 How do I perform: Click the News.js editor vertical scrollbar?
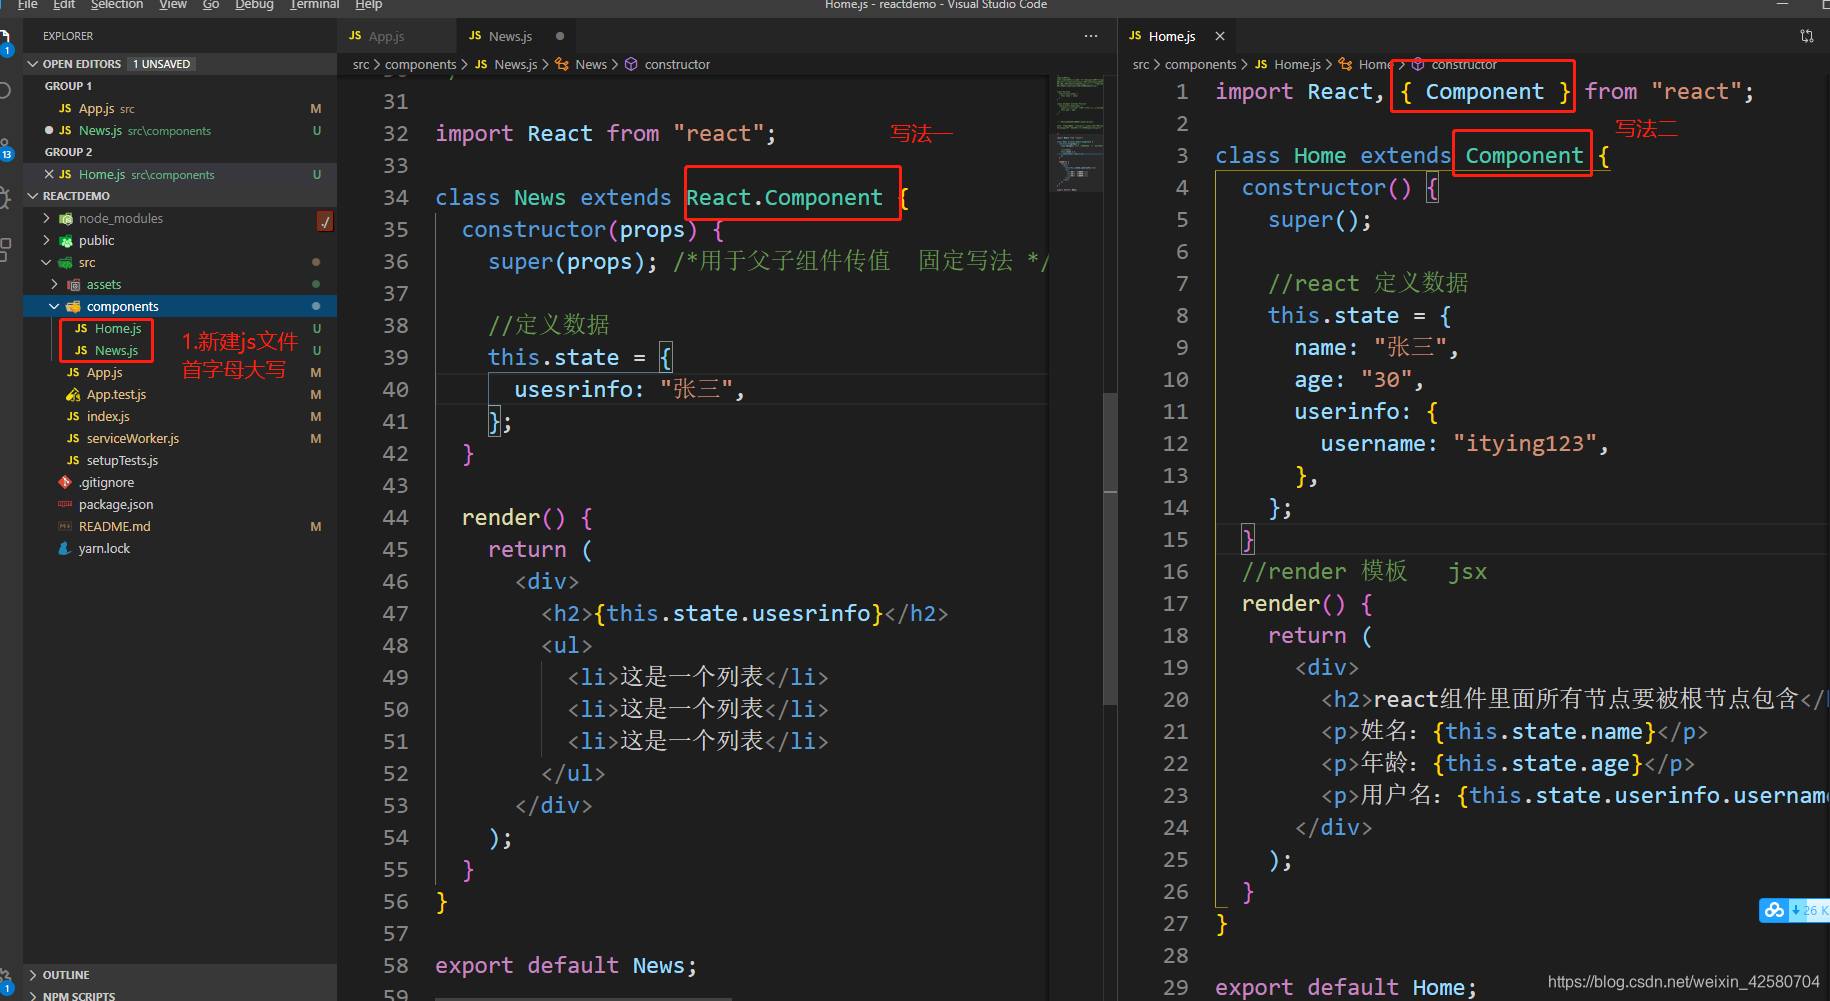1110,550
